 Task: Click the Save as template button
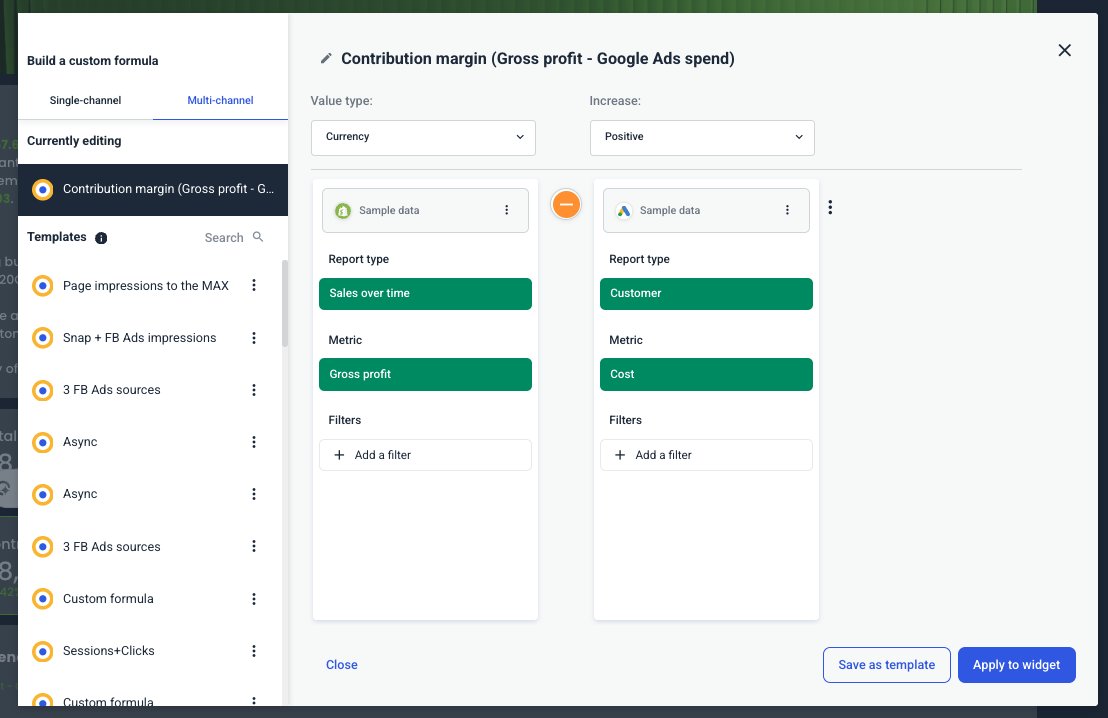(886, 665)
